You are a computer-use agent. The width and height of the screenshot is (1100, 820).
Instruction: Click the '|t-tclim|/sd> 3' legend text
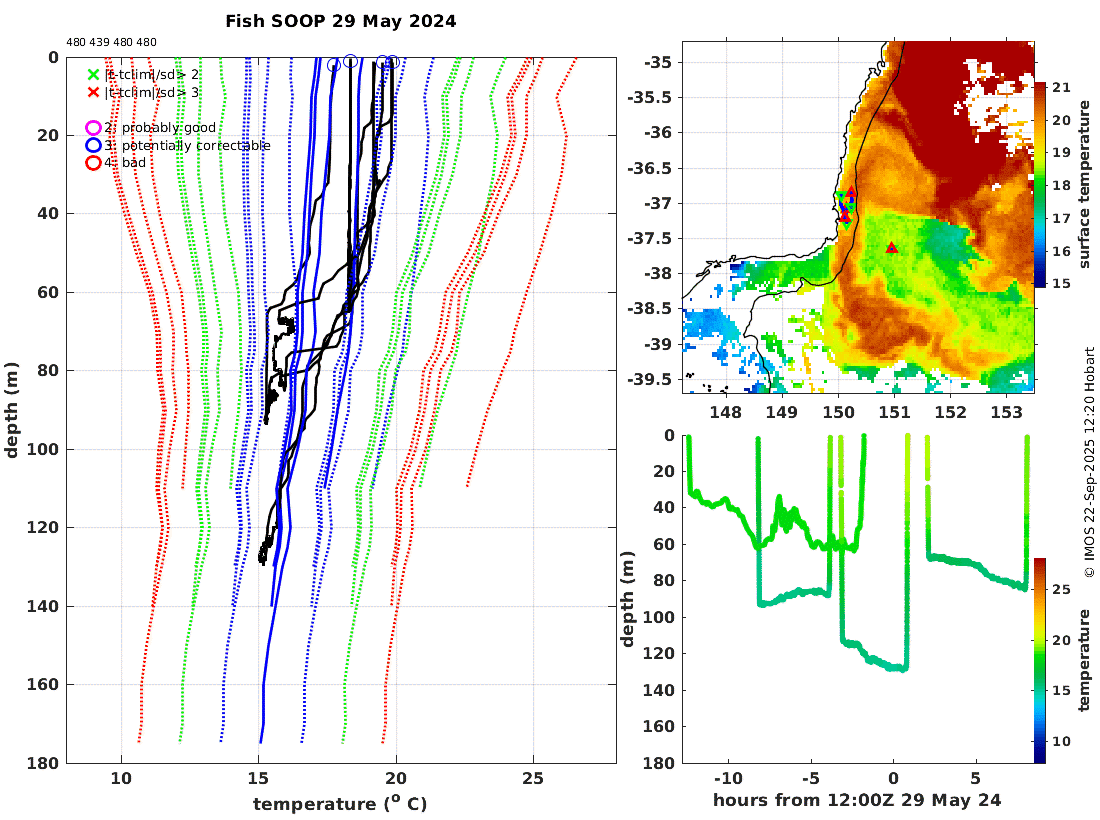point(152,93)
